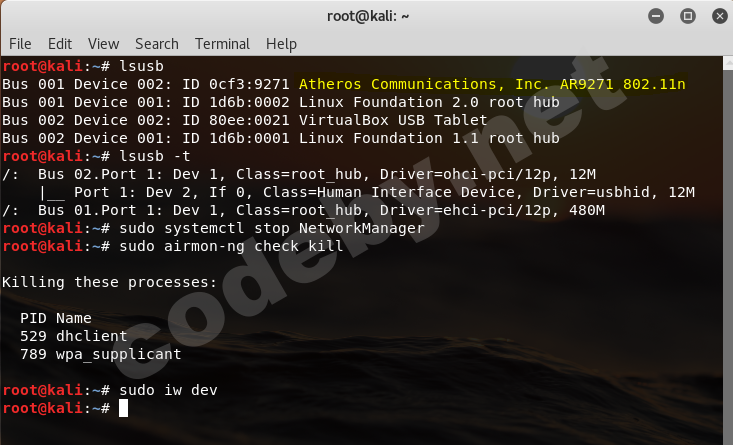
Task: Click the 'sudo airmon-ng check kill' command
Action: [231, 246]
